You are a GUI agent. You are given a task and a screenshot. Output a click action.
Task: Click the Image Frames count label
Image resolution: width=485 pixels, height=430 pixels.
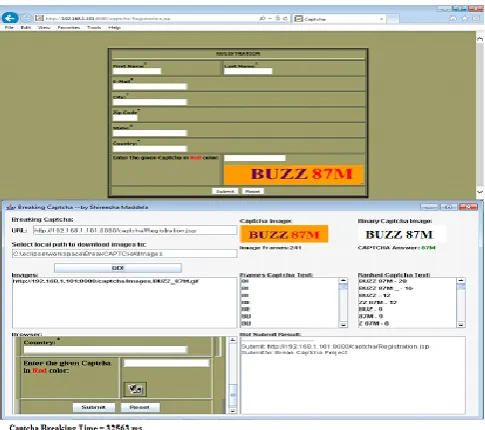click(270, 248)
